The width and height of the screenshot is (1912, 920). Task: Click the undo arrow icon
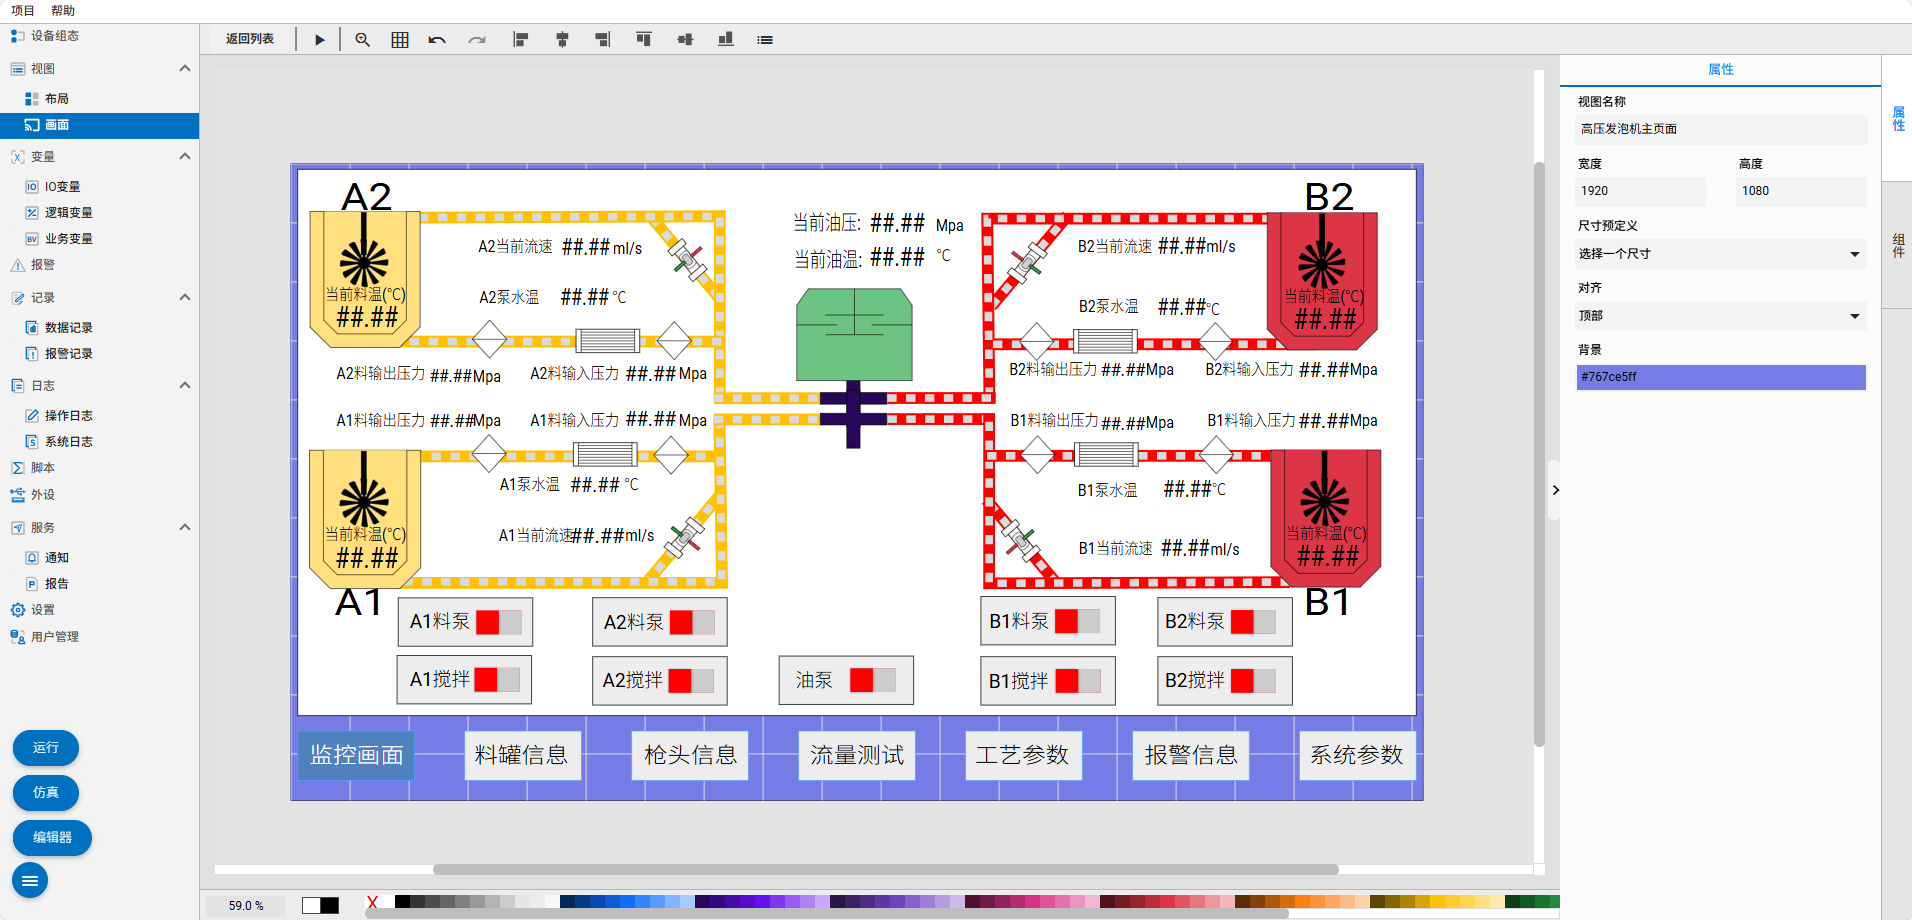click(x=437, y=40)
